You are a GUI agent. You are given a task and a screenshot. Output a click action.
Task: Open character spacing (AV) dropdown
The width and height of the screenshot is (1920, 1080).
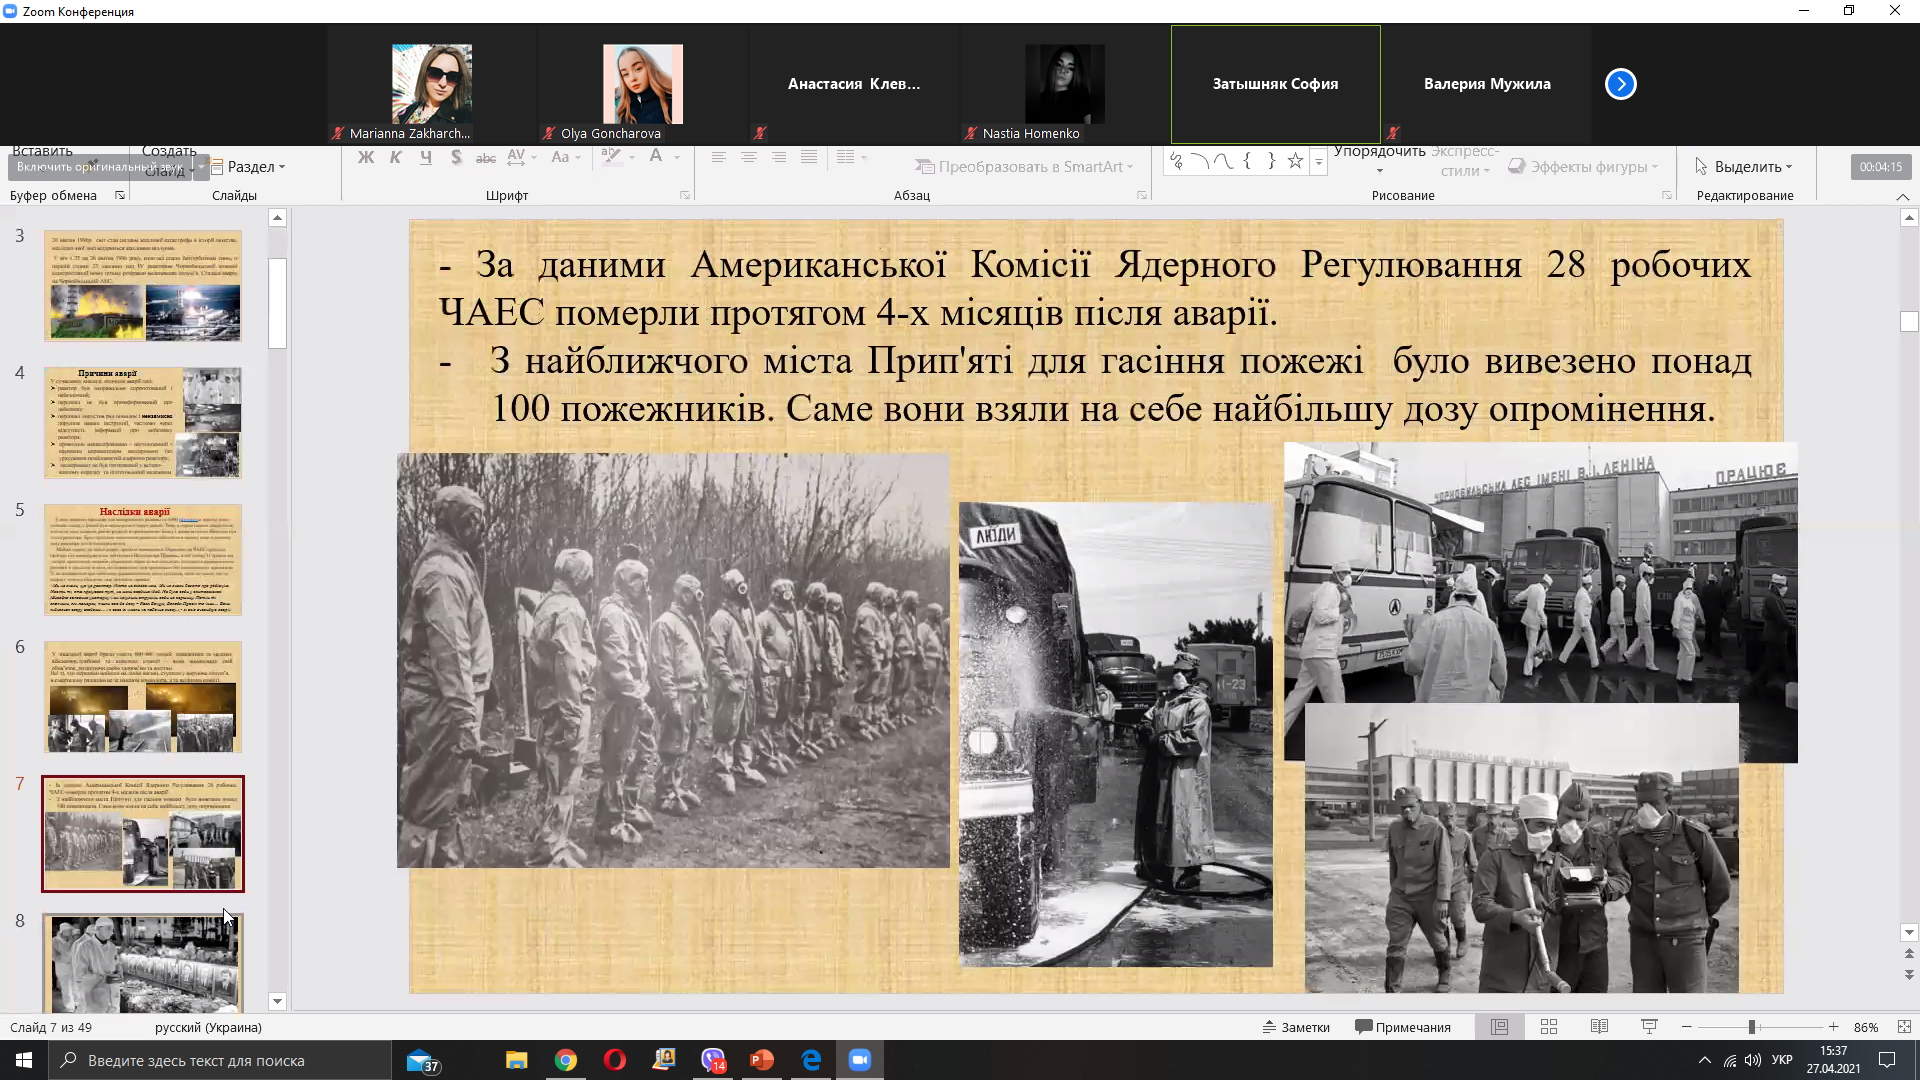pyautogui.click(x=522, y=158)
